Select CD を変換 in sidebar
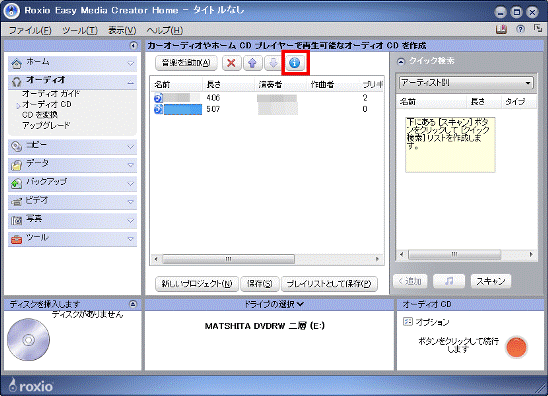This screenshot has width=548, height=396. tap(39, 115)
